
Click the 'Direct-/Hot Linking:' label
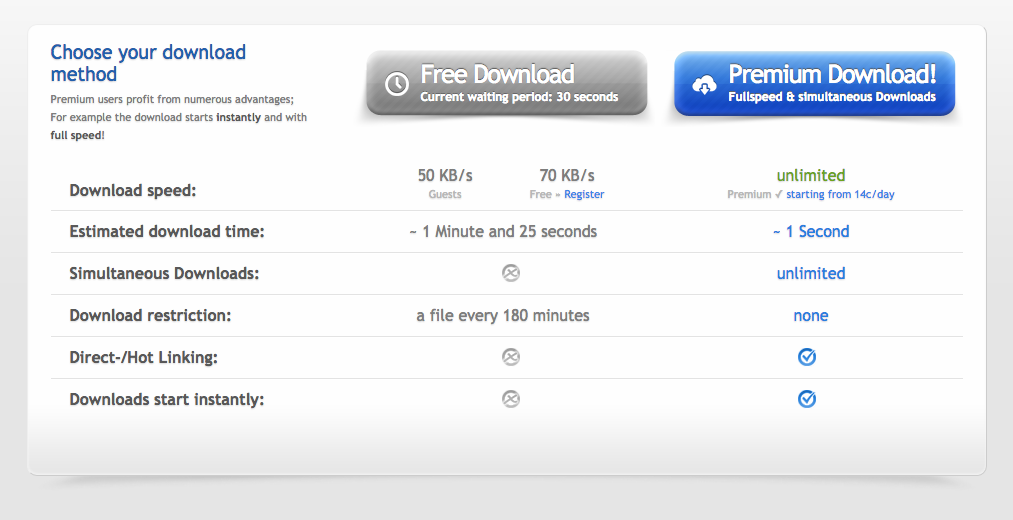coord(143,357)
